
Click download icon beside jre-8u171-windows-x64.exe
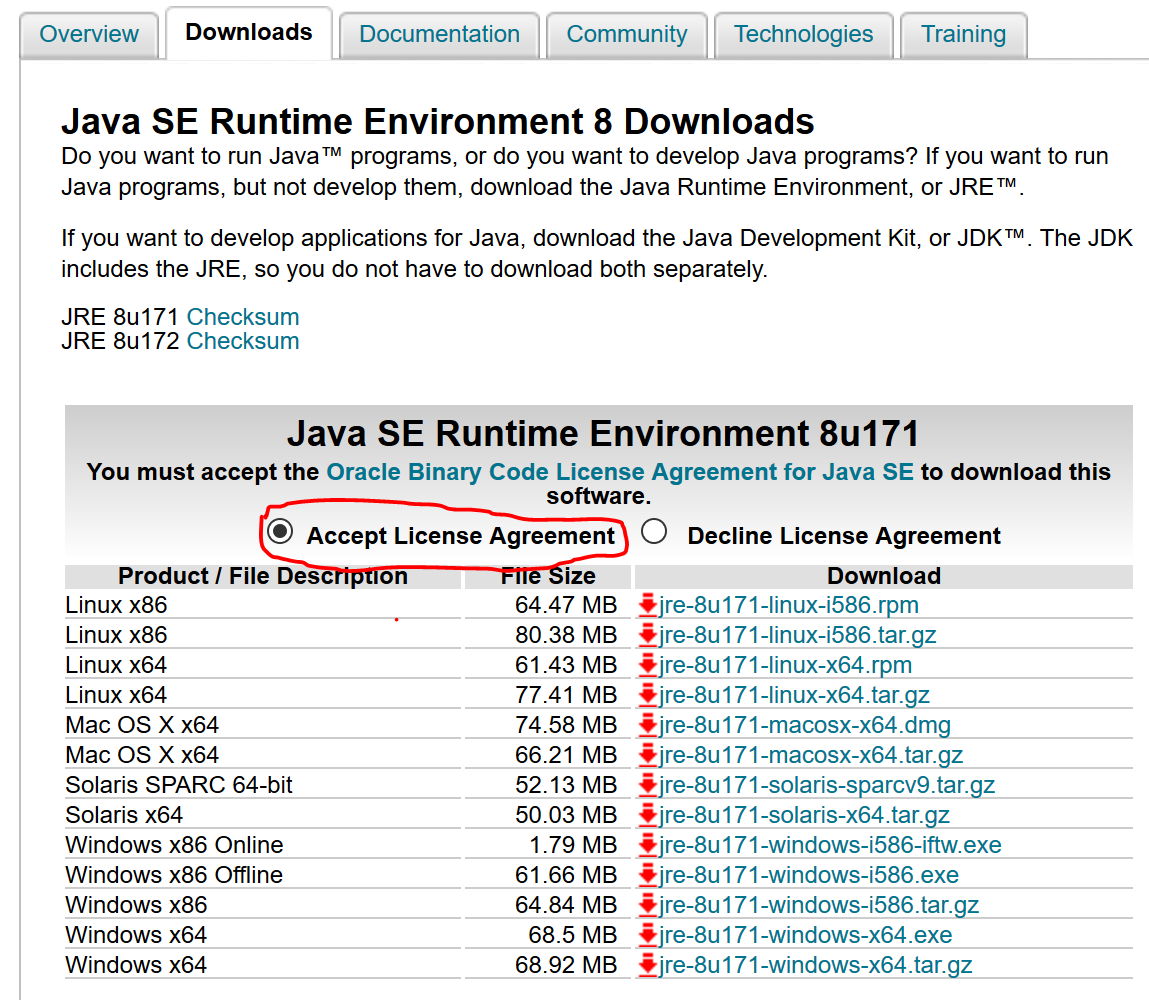648,935
